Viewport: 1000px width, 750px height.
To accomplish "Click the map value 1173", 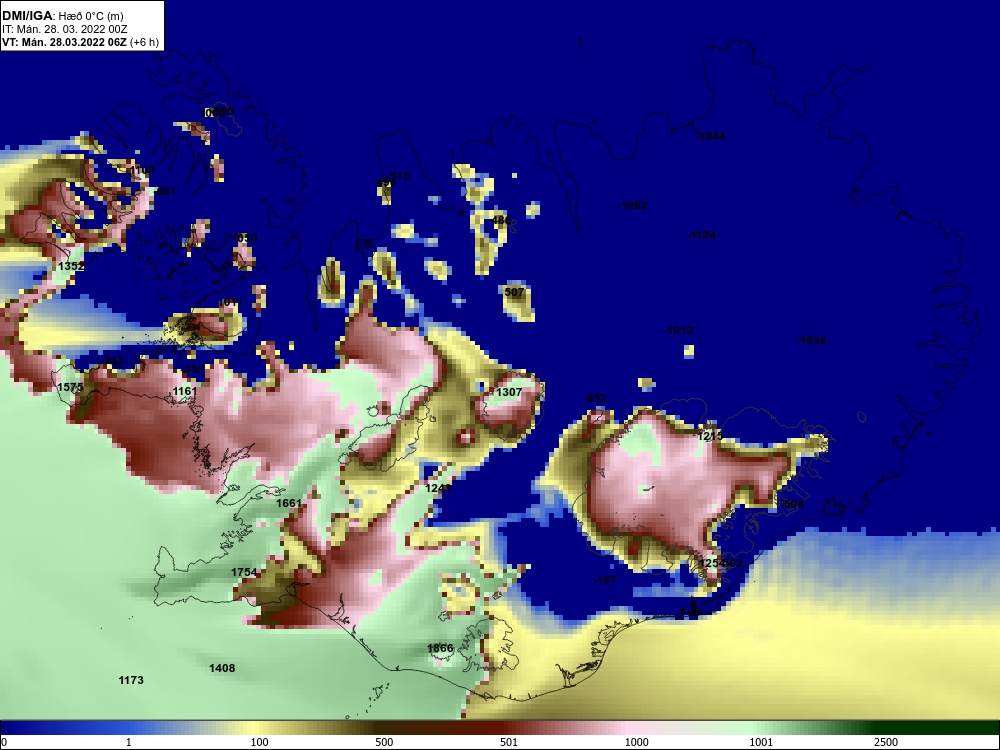I will 131,680.
